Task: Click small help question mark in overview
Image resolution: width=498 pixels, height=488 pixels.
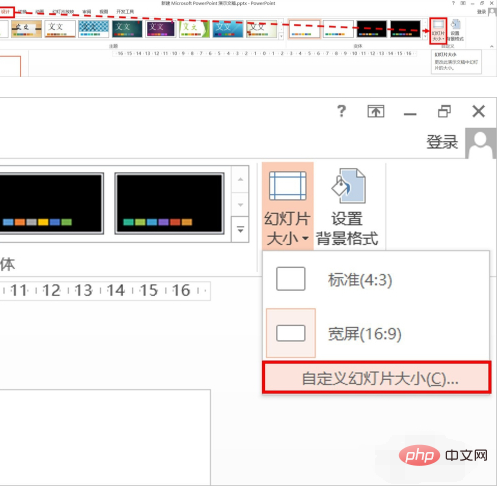Action: pos(453,3)
